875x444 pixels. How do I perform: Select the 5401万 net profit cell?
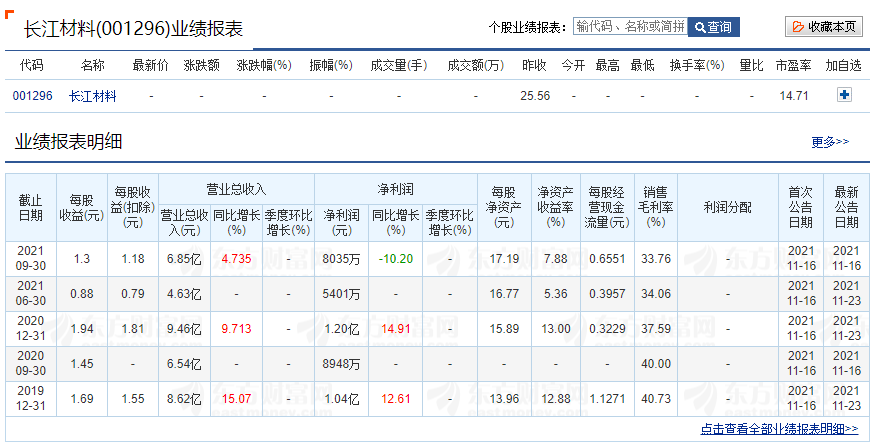(341, 294)
